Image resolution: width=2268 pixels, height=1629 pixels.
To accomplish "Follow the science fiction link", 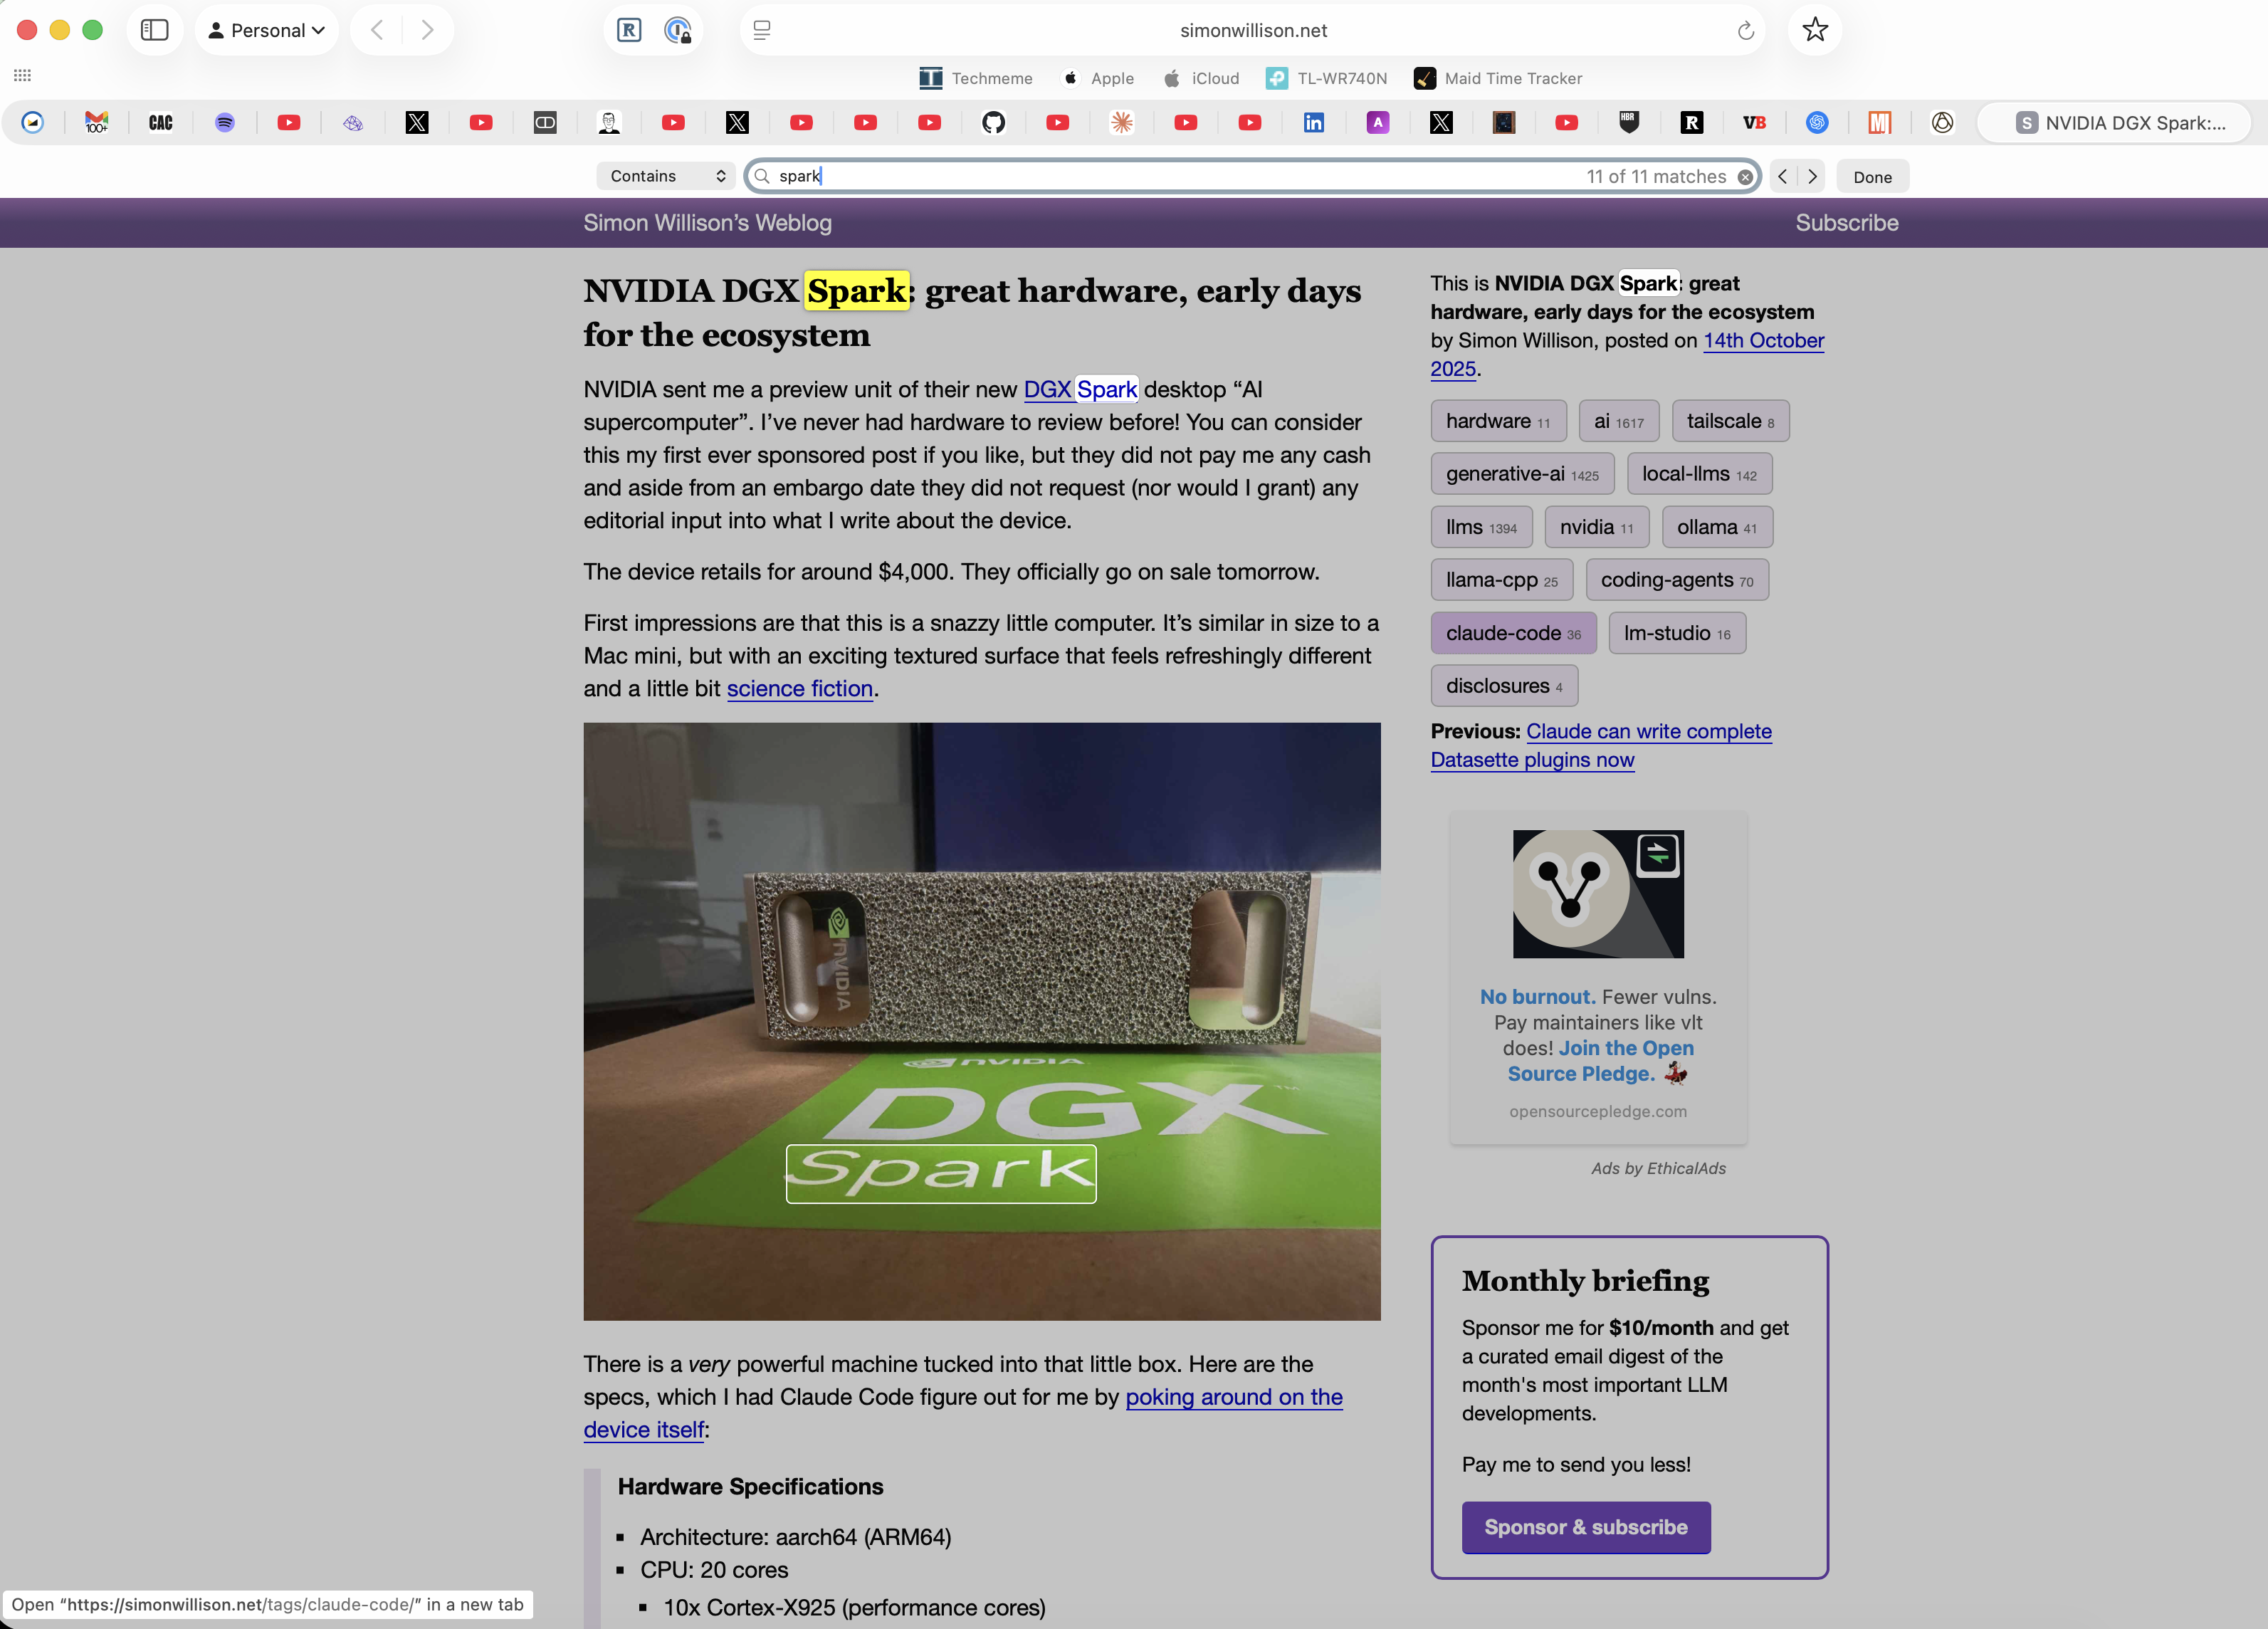I will pos(800,688).
